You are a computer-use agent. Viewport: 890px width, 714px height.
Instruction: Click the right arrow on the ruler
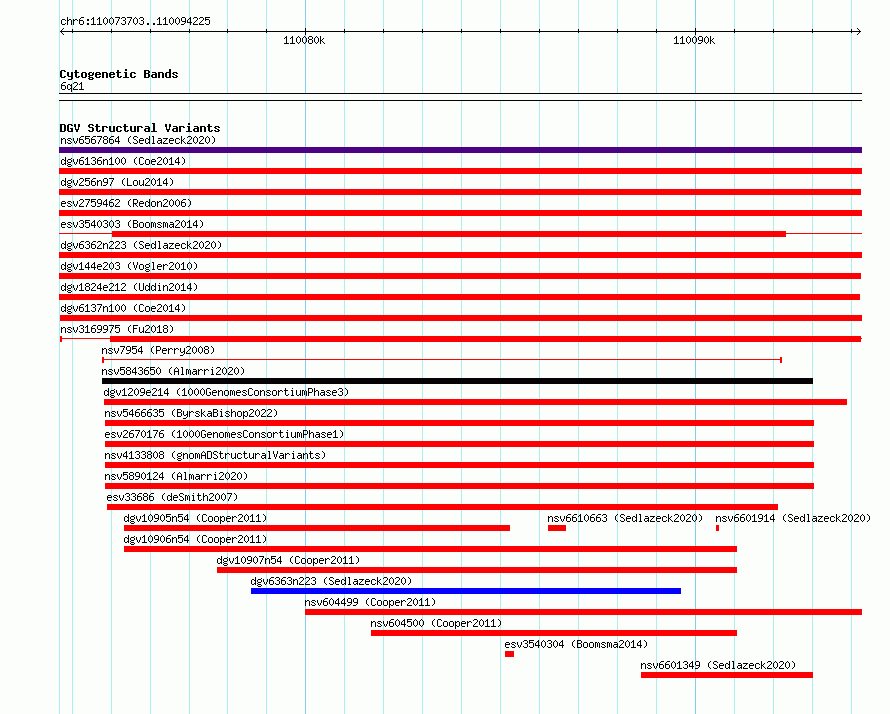858,32
